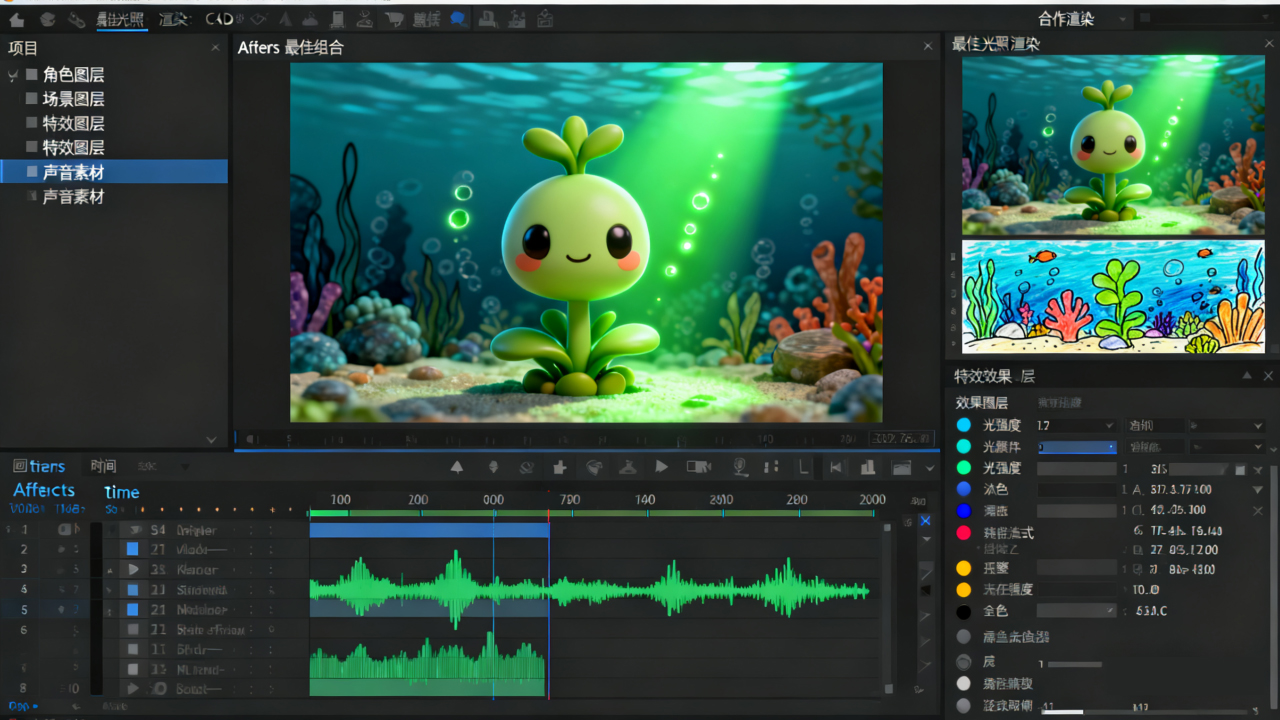Click the microphone icon in timeline toolbar

click(x=740, y=467)
